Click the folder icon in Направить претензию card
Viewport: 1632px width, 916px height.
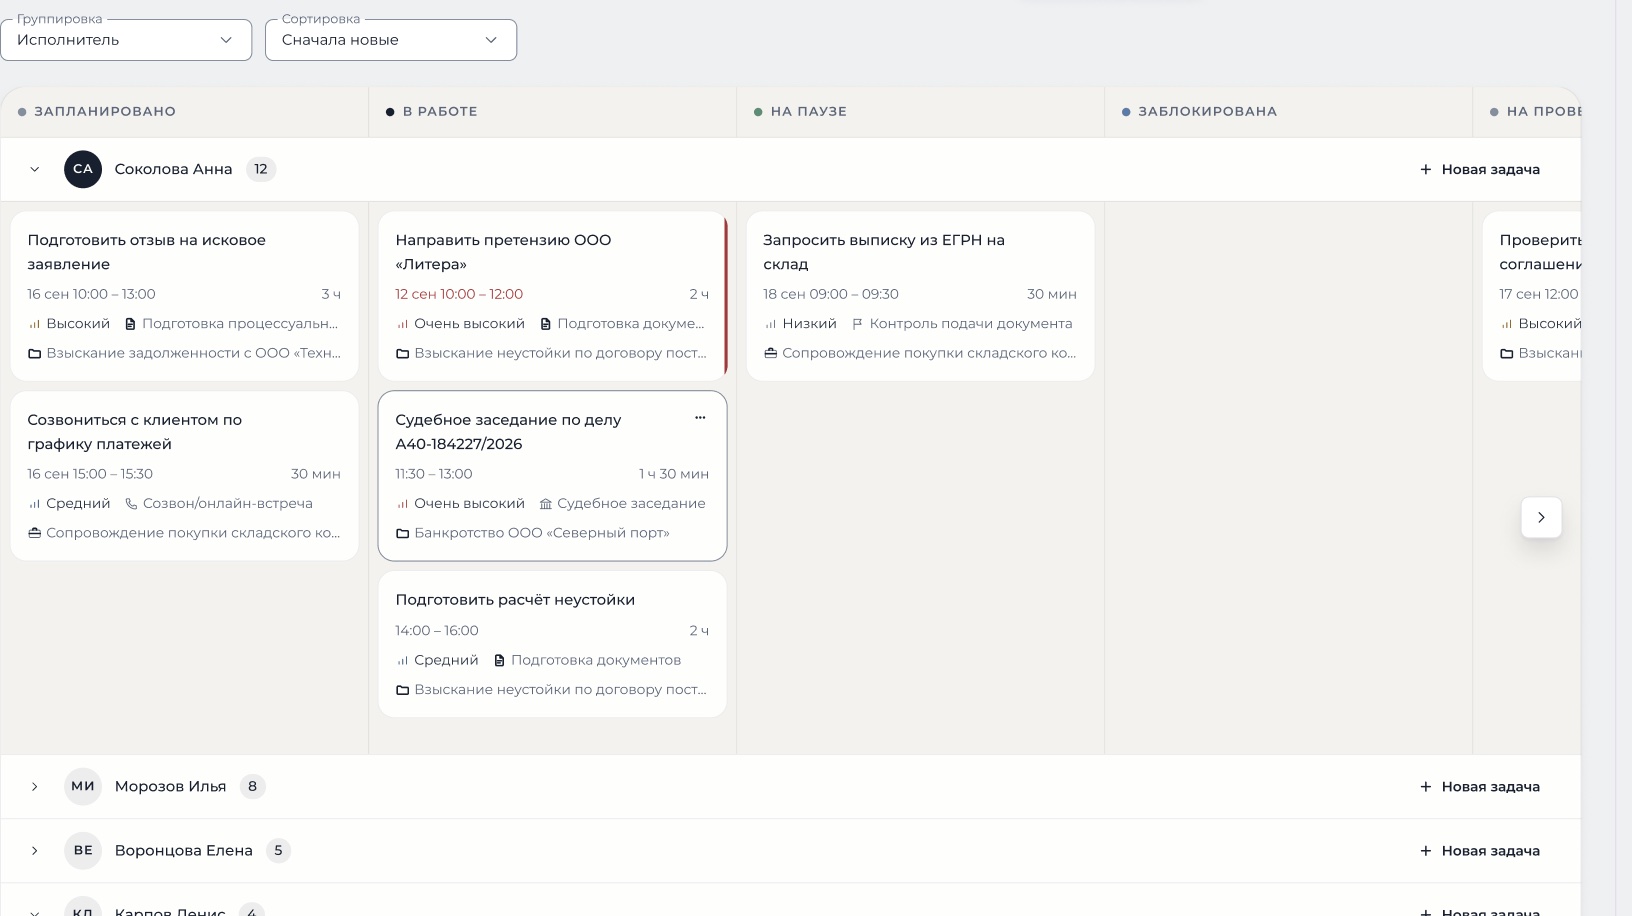point(402,353)
